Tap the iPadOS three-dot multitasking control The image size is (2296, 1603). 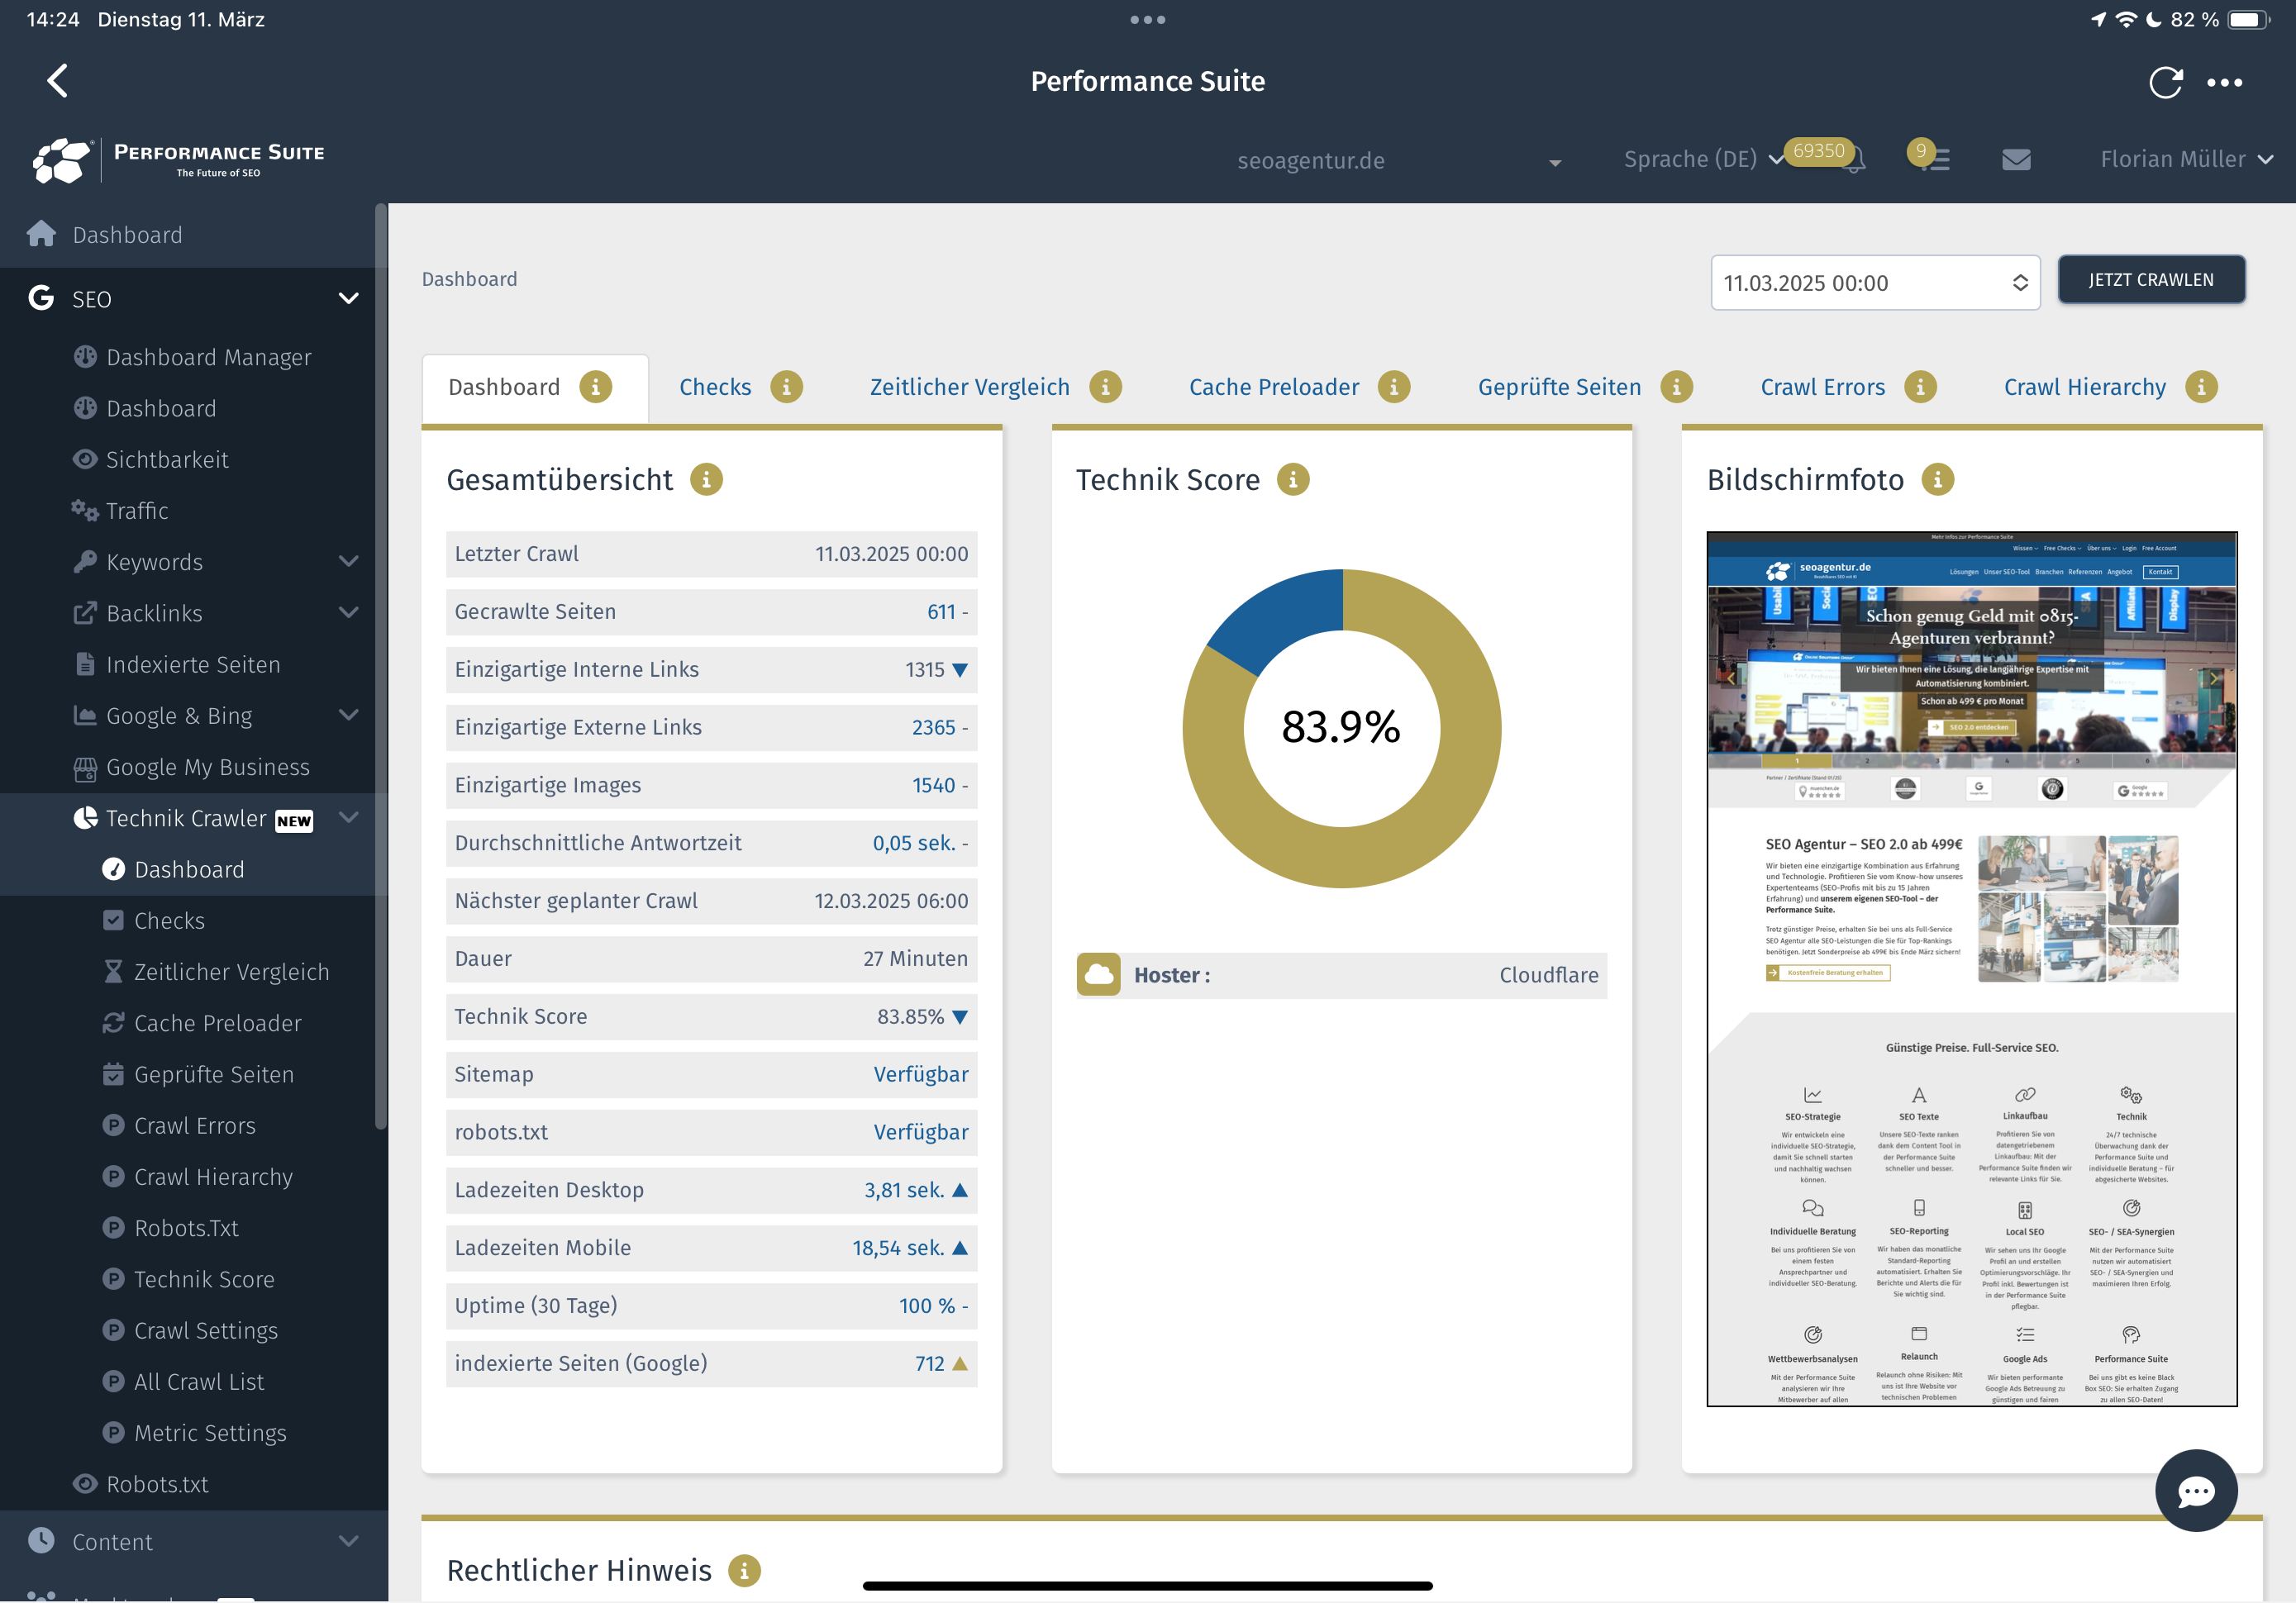coord(1148,19)
